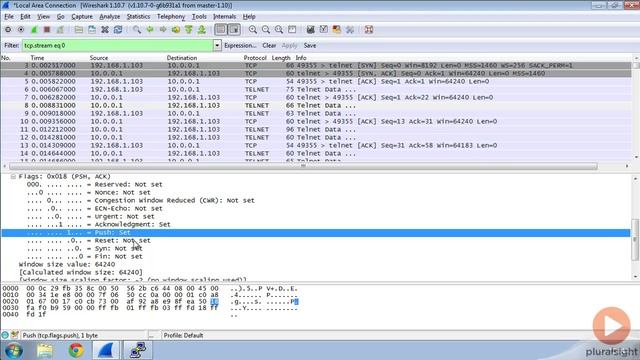The height and width of the screenshot is (360, 640).
Task: Toggle packet list colorizing
Action: (221, 29)
